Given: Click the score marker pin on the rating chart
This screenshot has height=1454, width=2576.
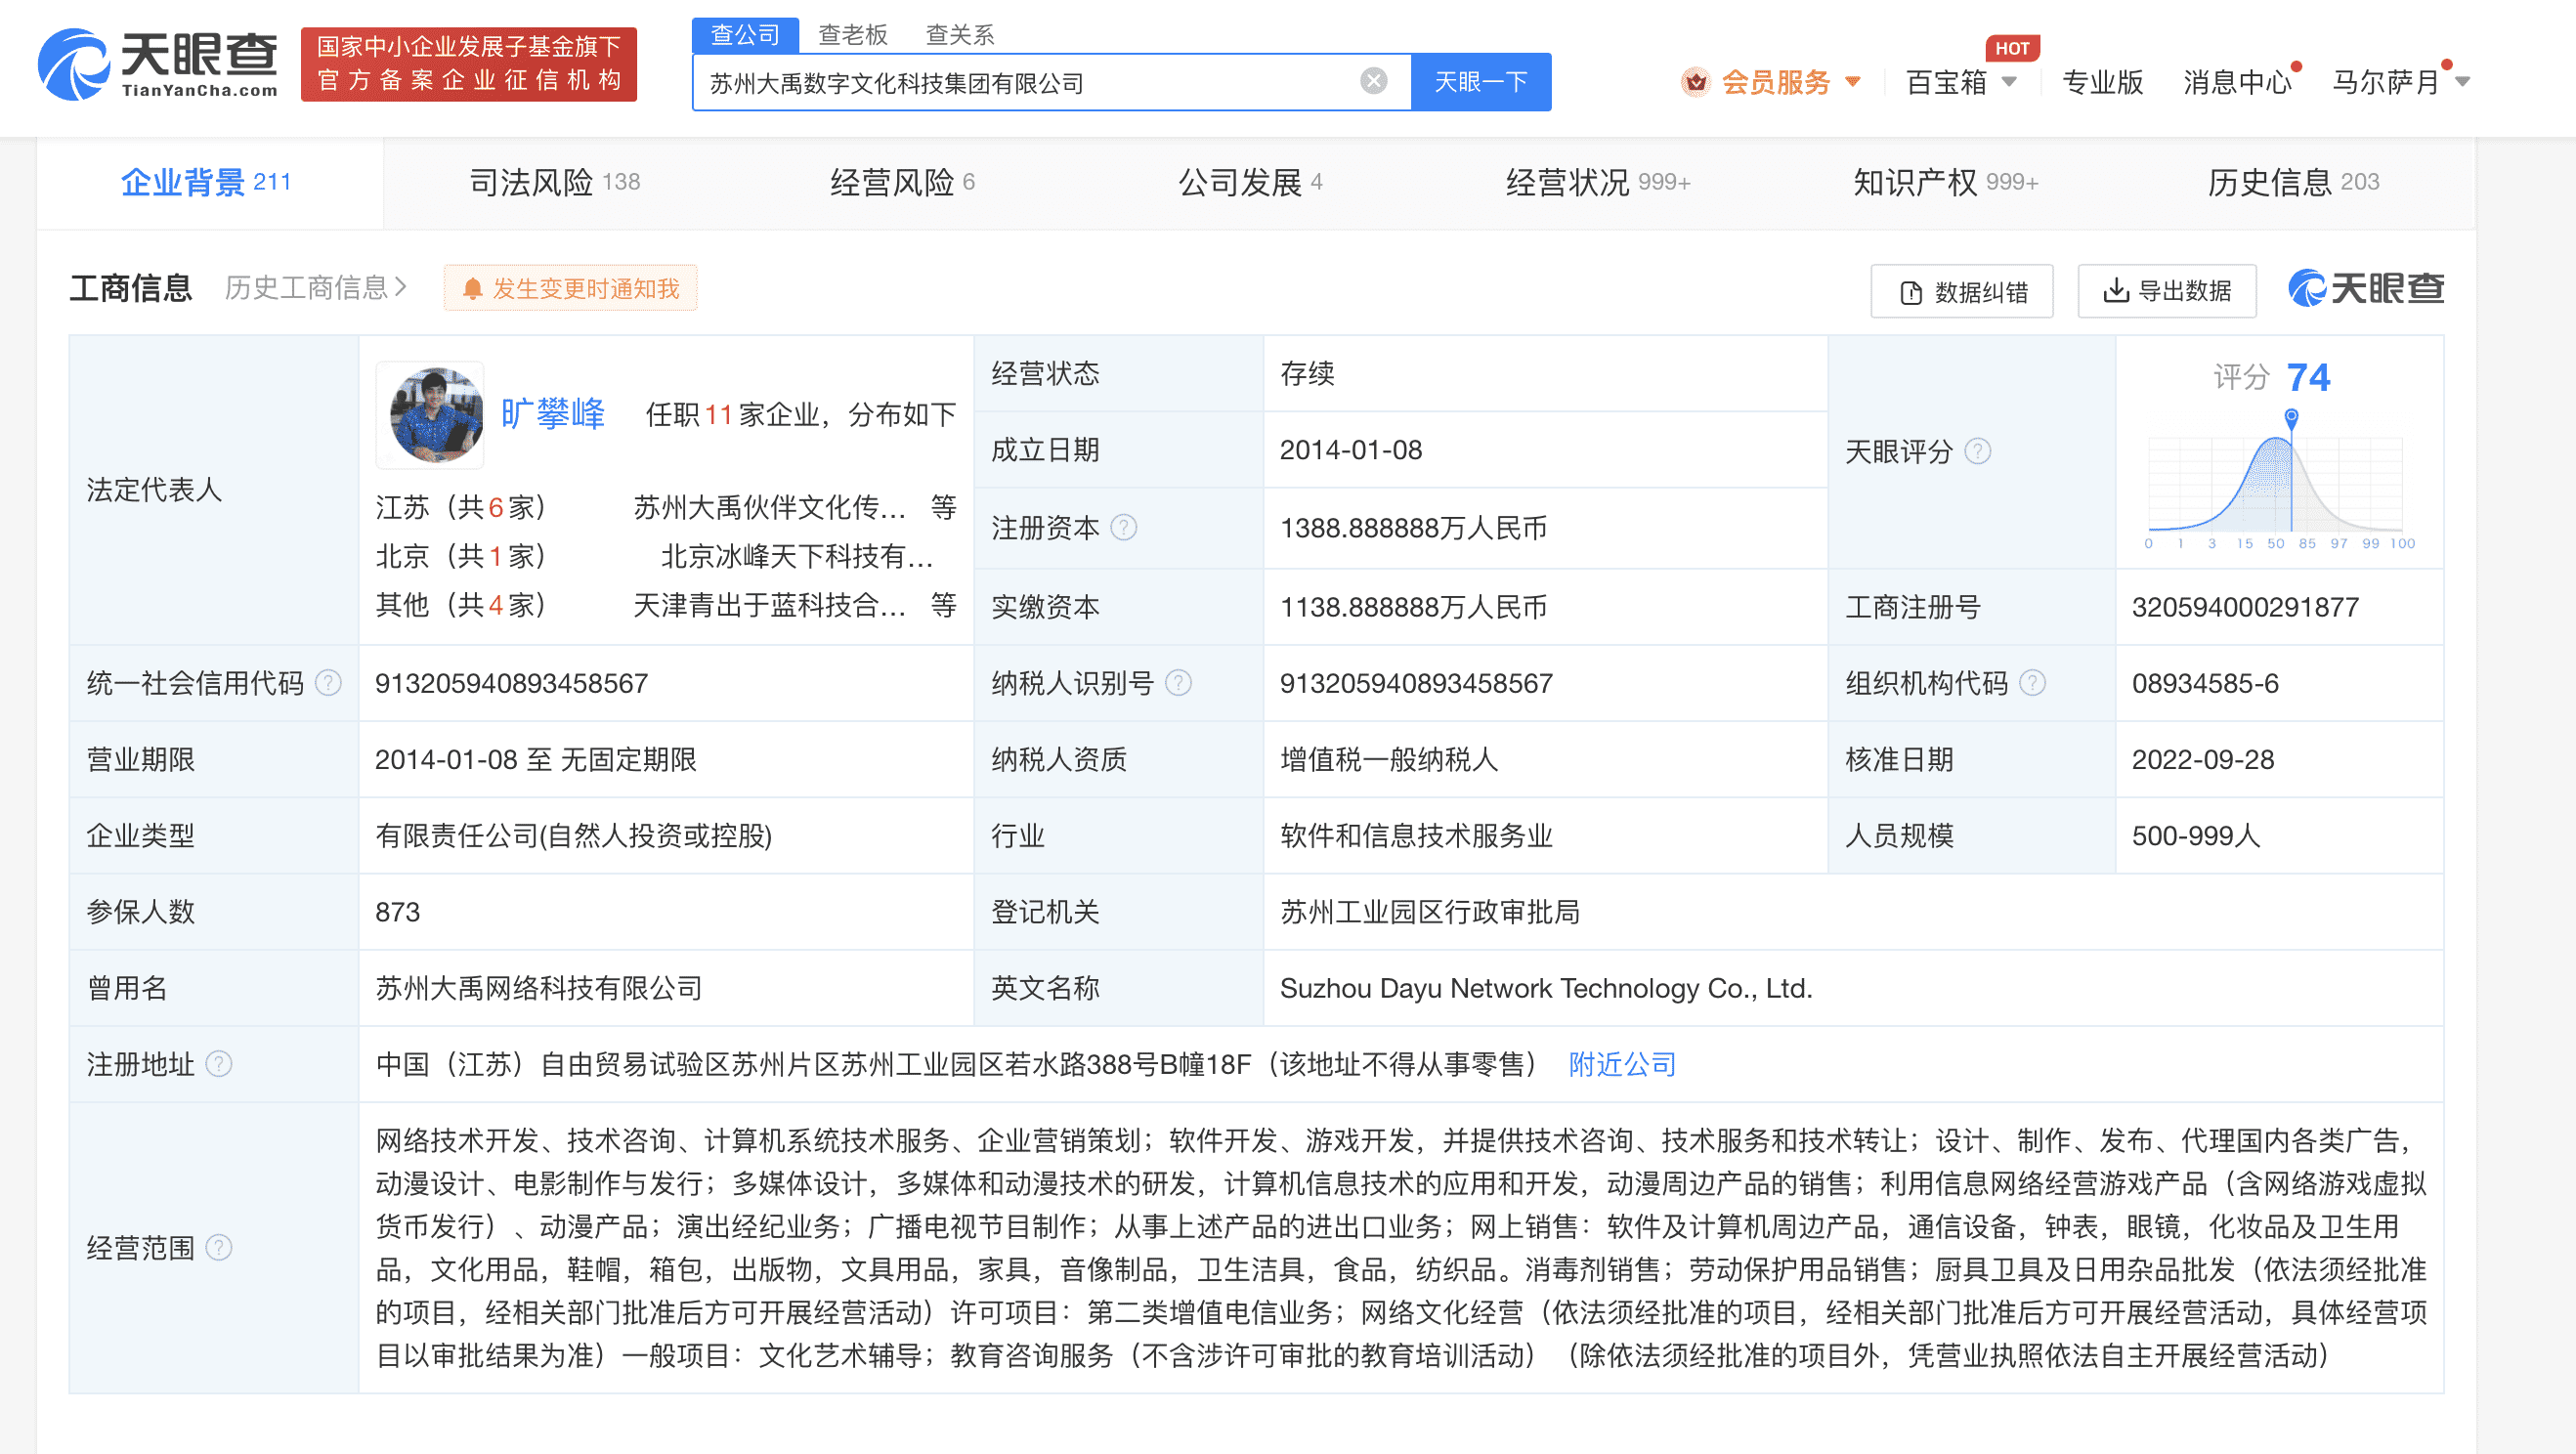Looking at the screenshot, I should click(2291, 418).
